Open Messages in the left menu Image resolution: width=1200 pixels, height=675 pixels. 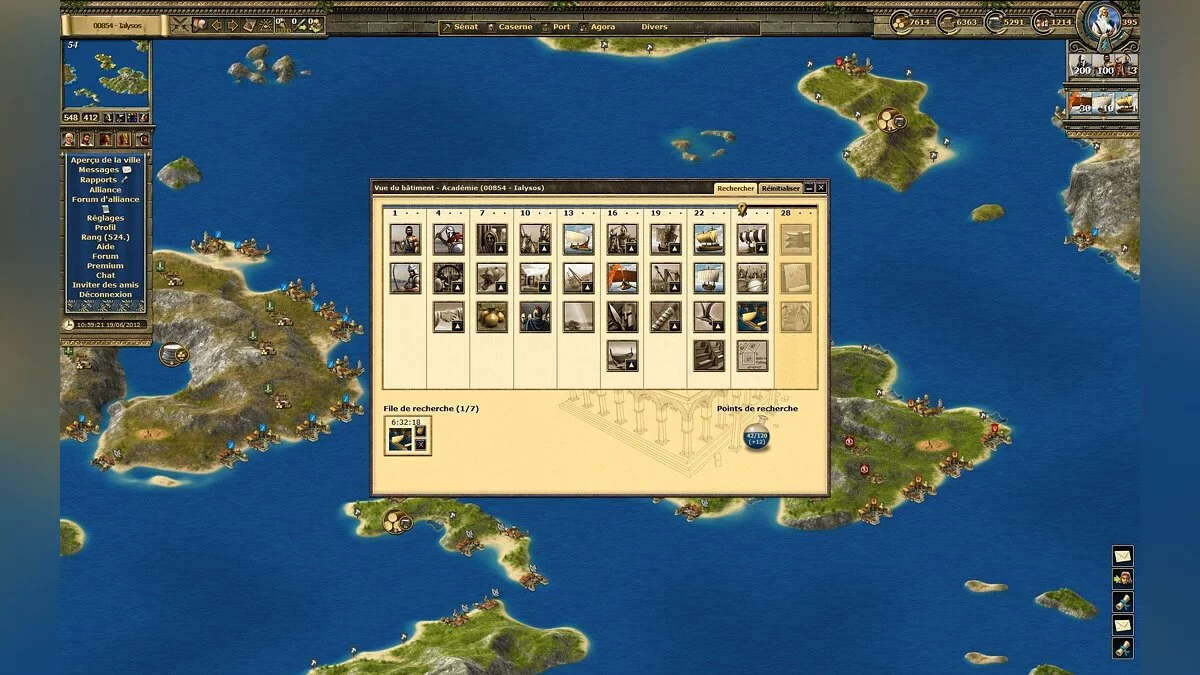tap(99, 170)
